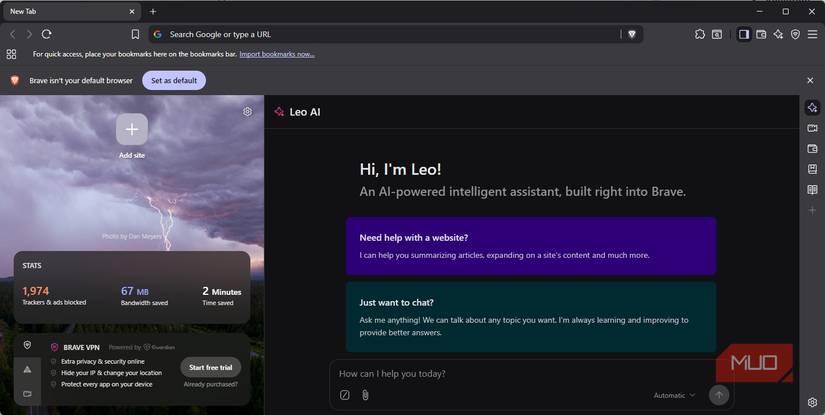
Task: Add a site to top sites
Action: 132,130
